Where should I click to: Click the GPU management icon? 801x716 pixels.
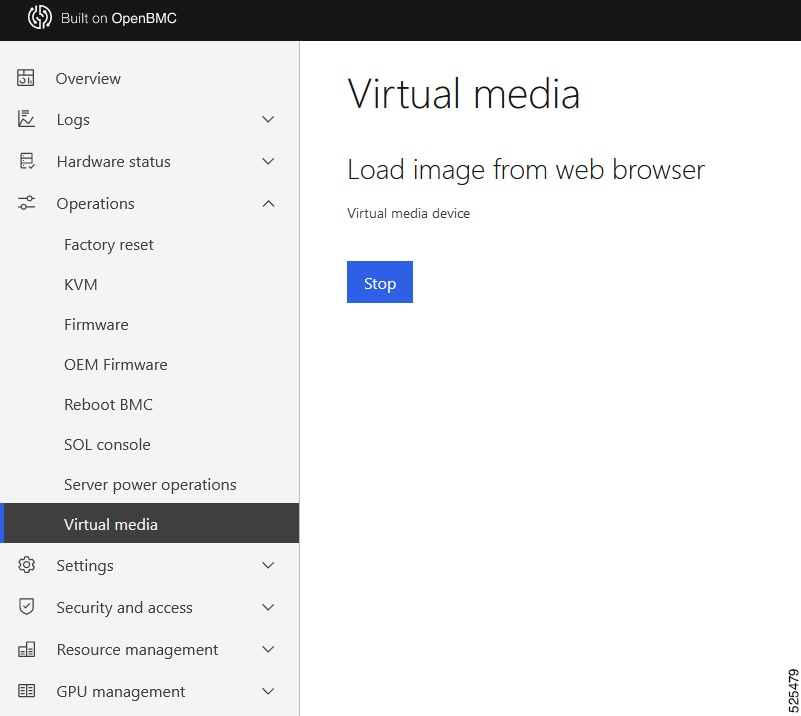(26, 691)
